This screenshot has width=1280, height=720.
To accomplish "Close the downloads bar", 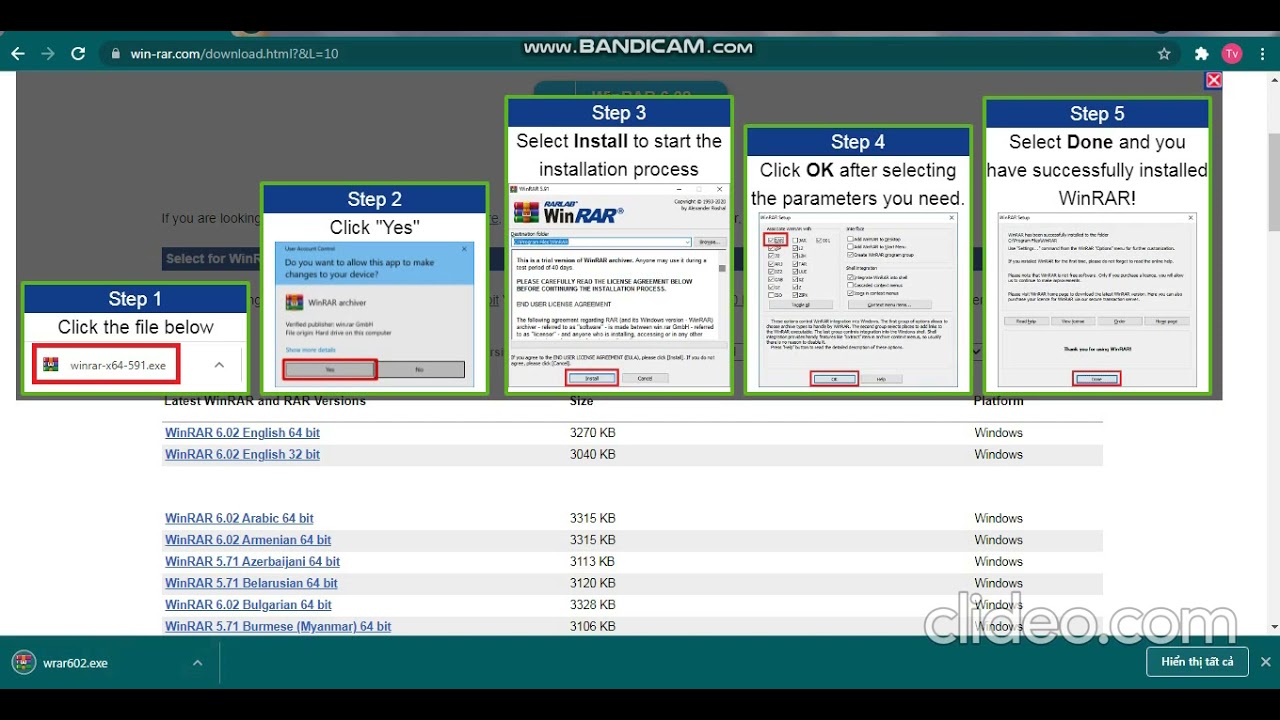I will pyautogui.click(x=1265, y=662).
